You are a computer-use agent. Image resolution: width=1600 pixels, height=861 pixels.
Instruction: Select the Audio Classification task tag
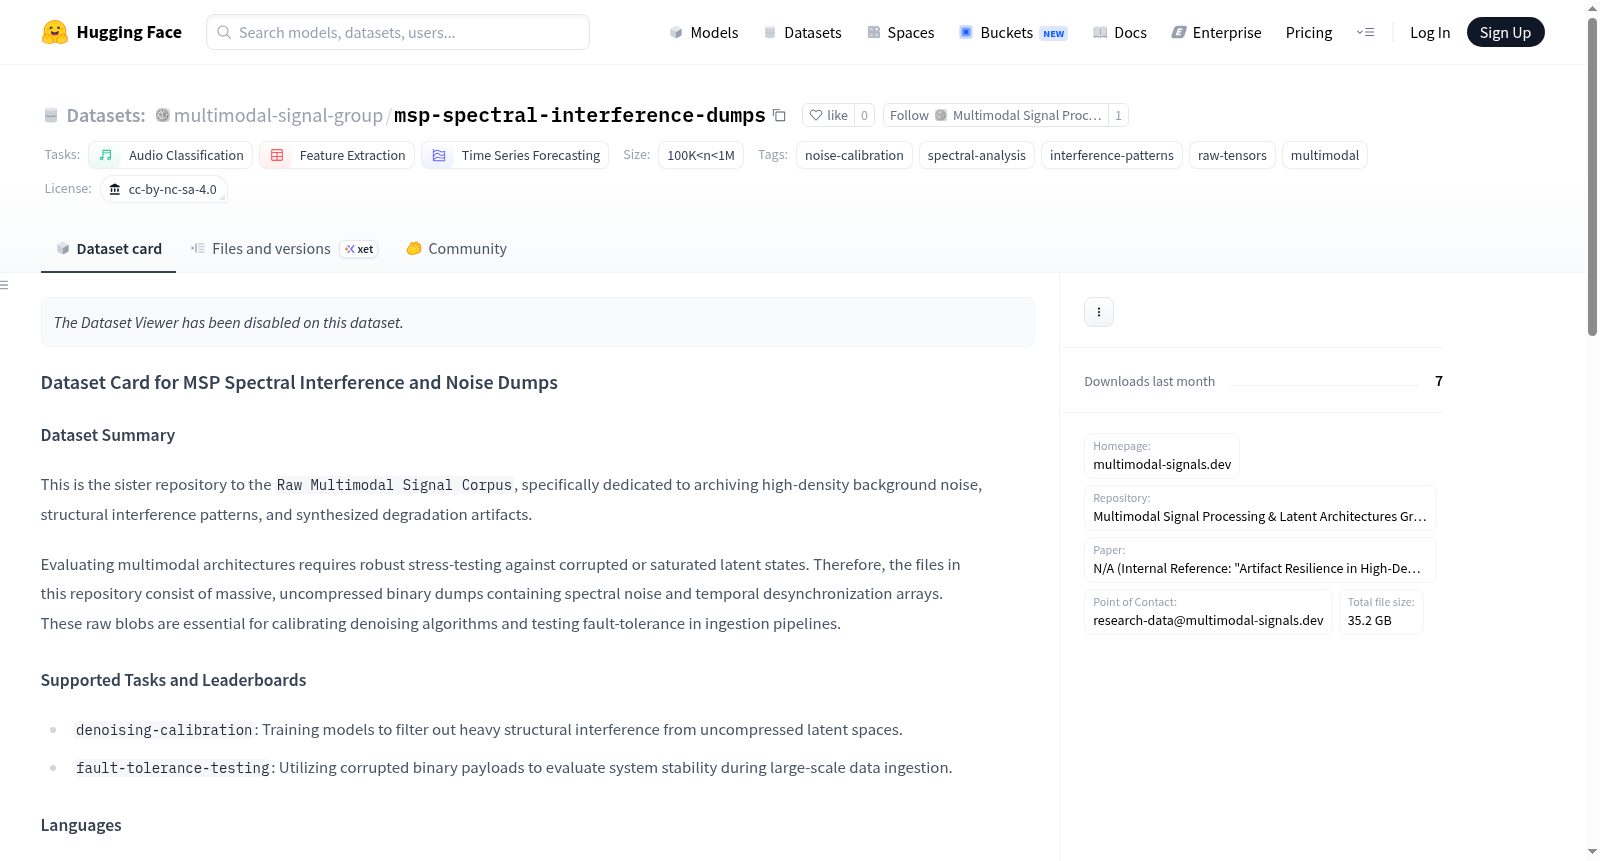coord(171,155)
